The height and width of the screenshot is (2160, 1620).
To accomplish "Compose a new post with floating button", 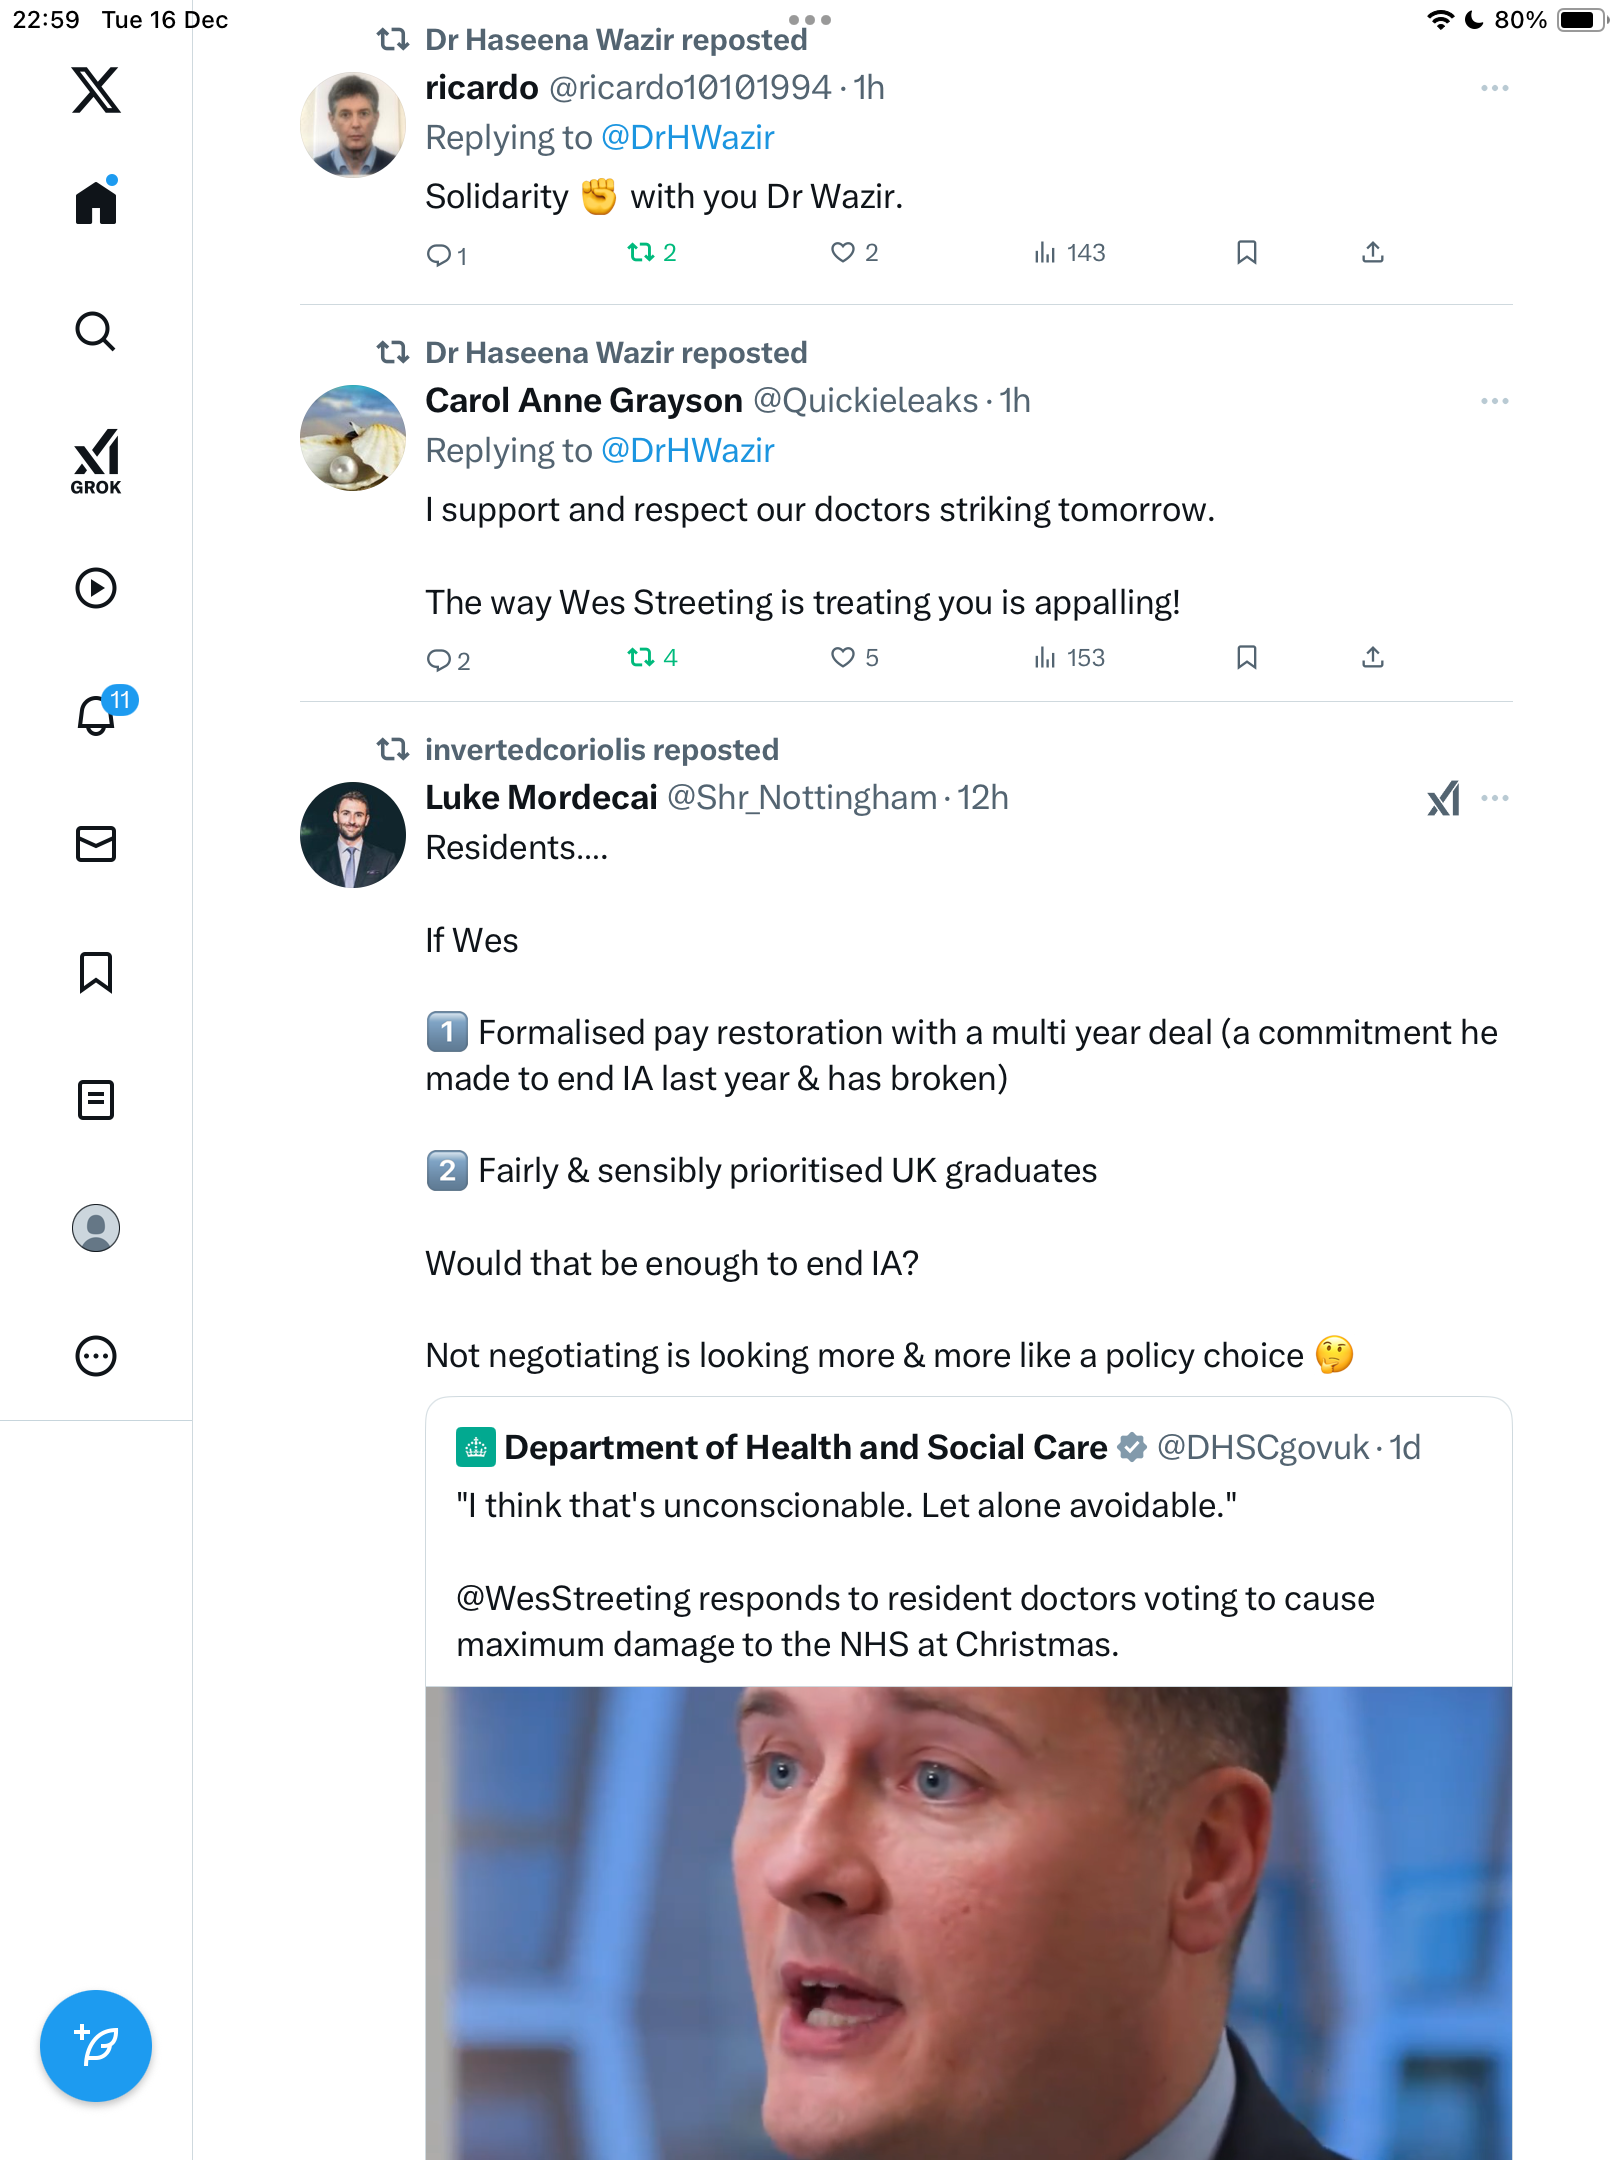I will click(x=96, y=2046).
